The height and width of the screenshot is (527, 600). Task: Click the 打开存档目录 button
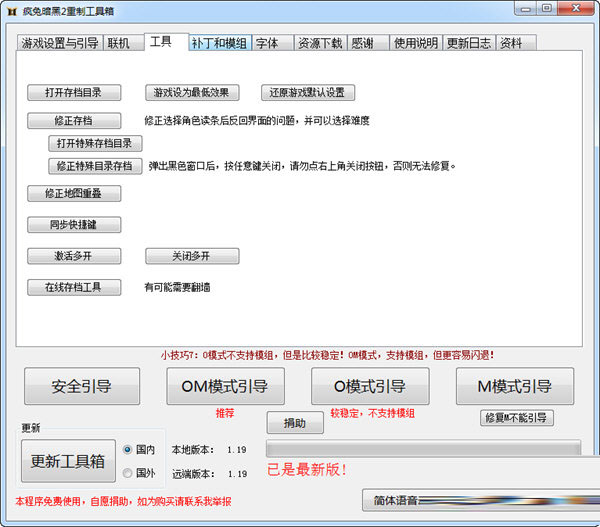coord(74,93)
